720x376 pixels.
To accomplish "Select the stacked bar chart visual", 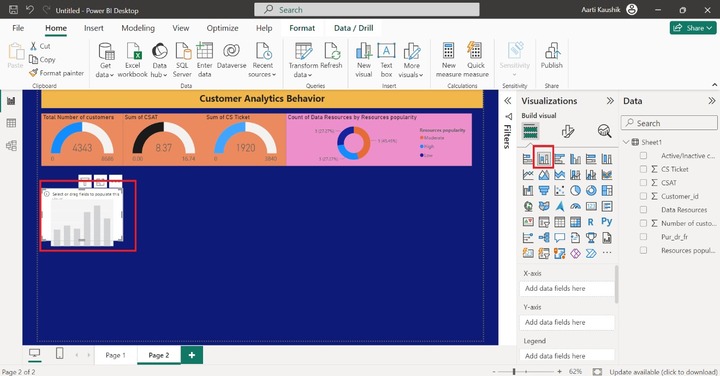I will point(528,159).
